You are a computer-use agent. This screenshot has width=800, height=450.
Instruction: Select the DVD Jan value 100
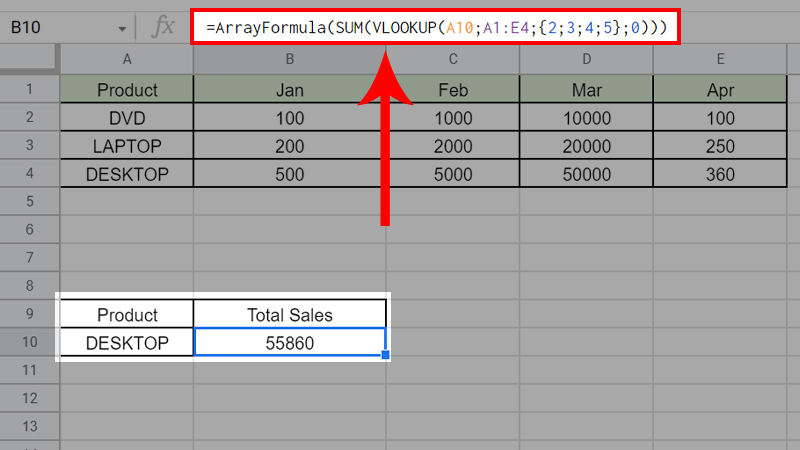[x=289, y=118]
